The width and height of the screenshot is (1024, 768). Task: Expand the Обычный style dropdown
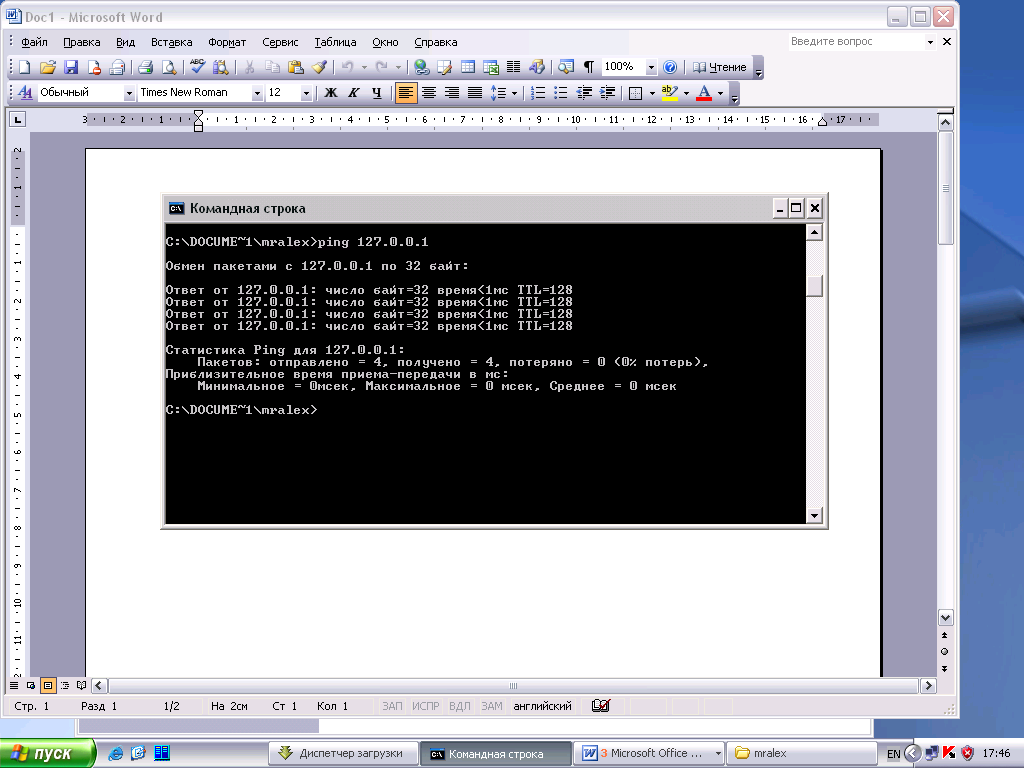click(129, 93)
